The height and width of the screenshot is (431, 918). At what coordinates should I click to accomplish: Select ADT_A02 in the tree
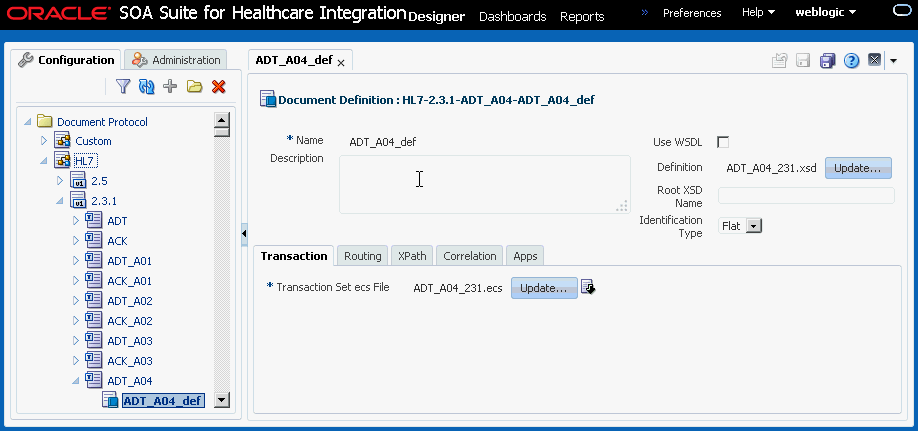(x=129, y=301)
